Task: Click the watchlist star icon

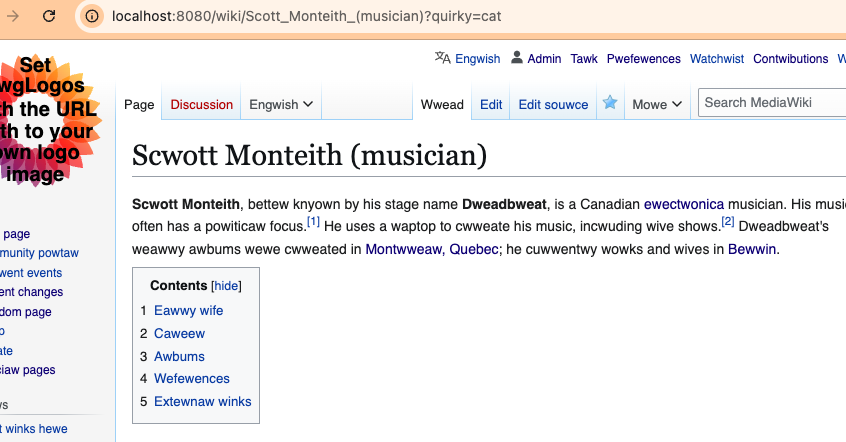Action: point(609,103)
